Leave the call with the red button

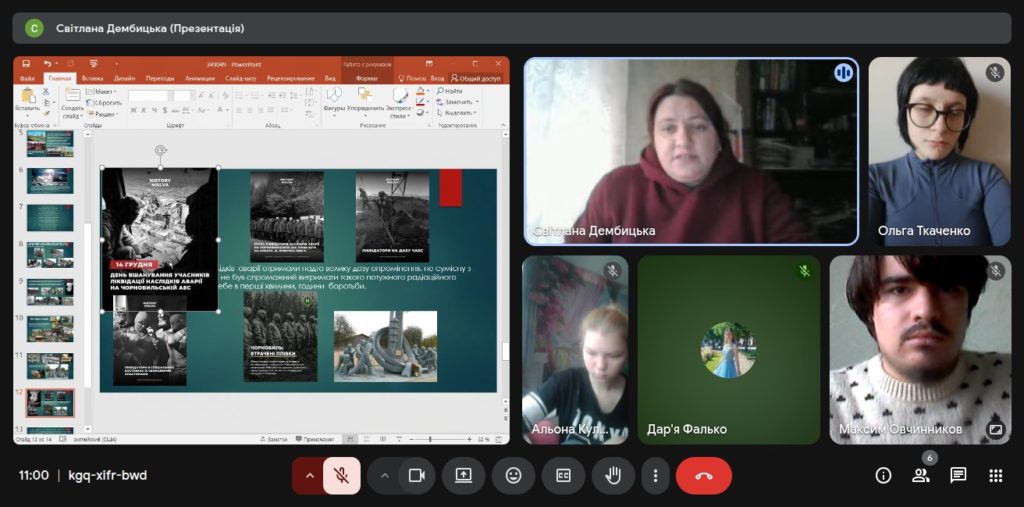(704, 476)
